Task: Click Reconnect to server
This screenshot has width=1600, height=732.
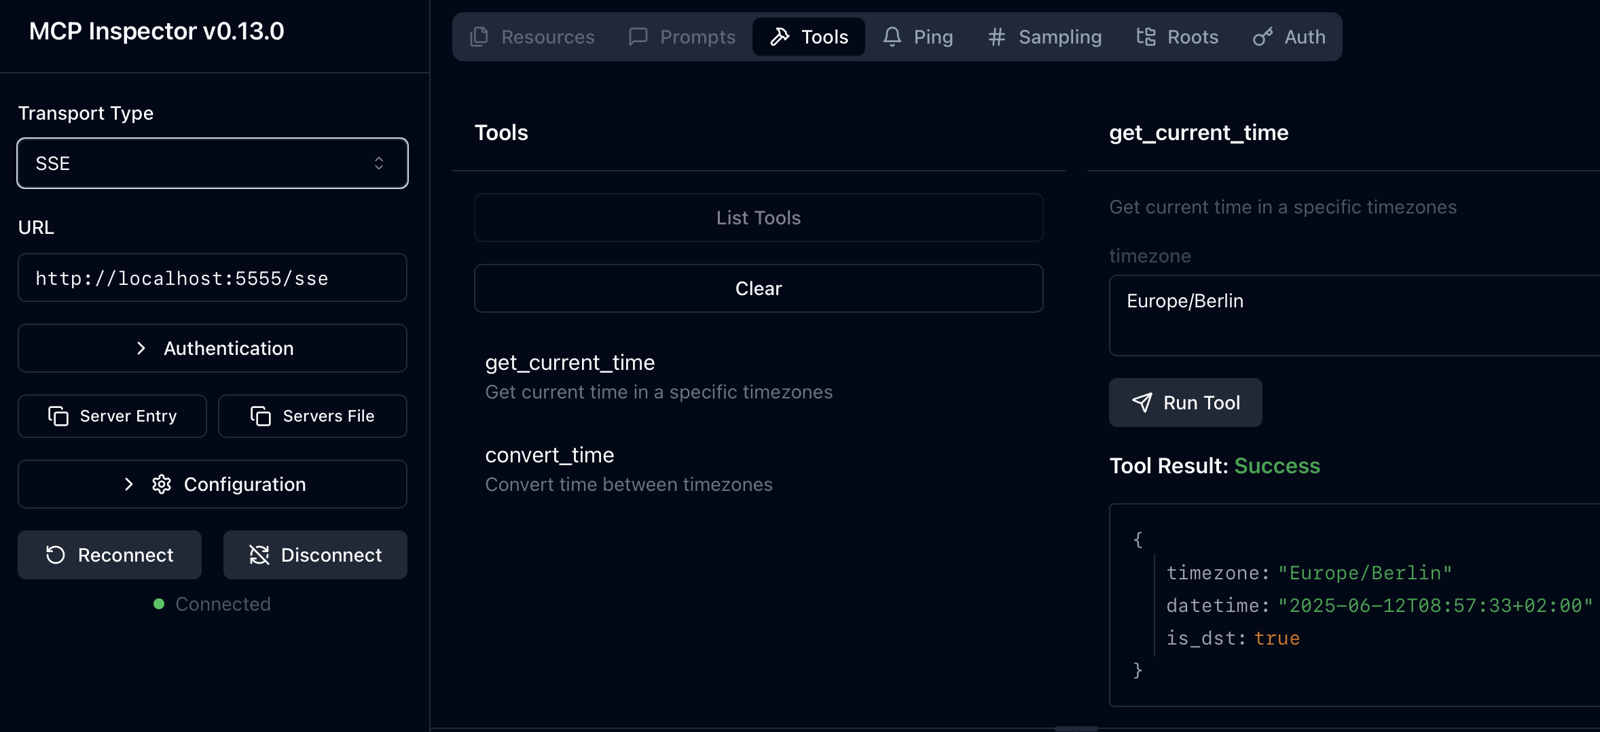Action: tap(110, 555)
